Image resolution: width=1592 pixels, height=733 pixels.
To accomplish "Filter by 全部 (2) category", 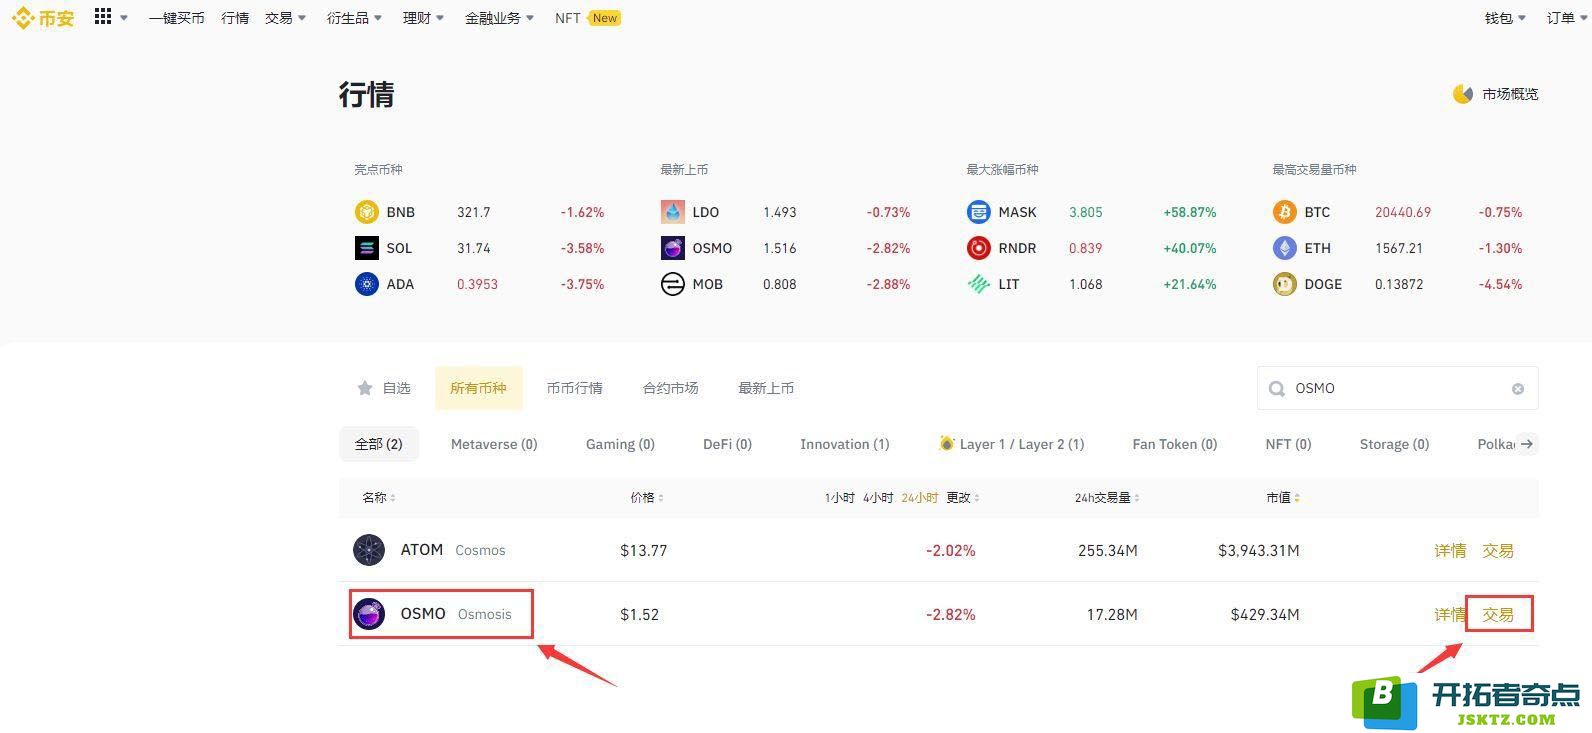I will (x=379, y=444).
